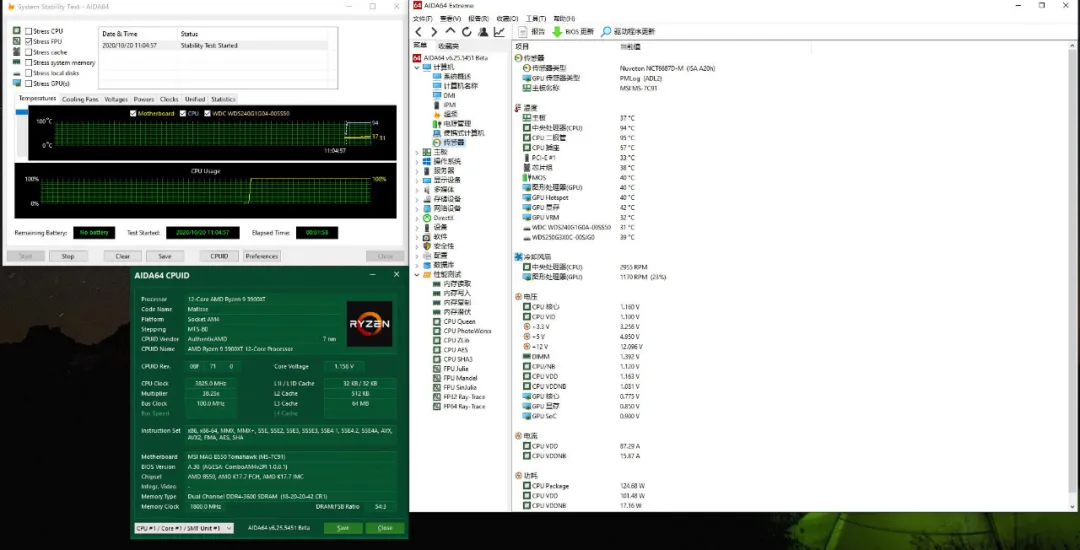
Task: Switch to the Cooling Fans tab
Action: click(80, 99)
